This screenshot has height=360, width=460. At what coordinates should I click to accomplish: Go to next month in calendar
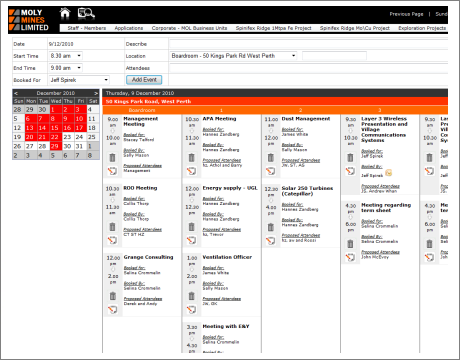[96, 93]
